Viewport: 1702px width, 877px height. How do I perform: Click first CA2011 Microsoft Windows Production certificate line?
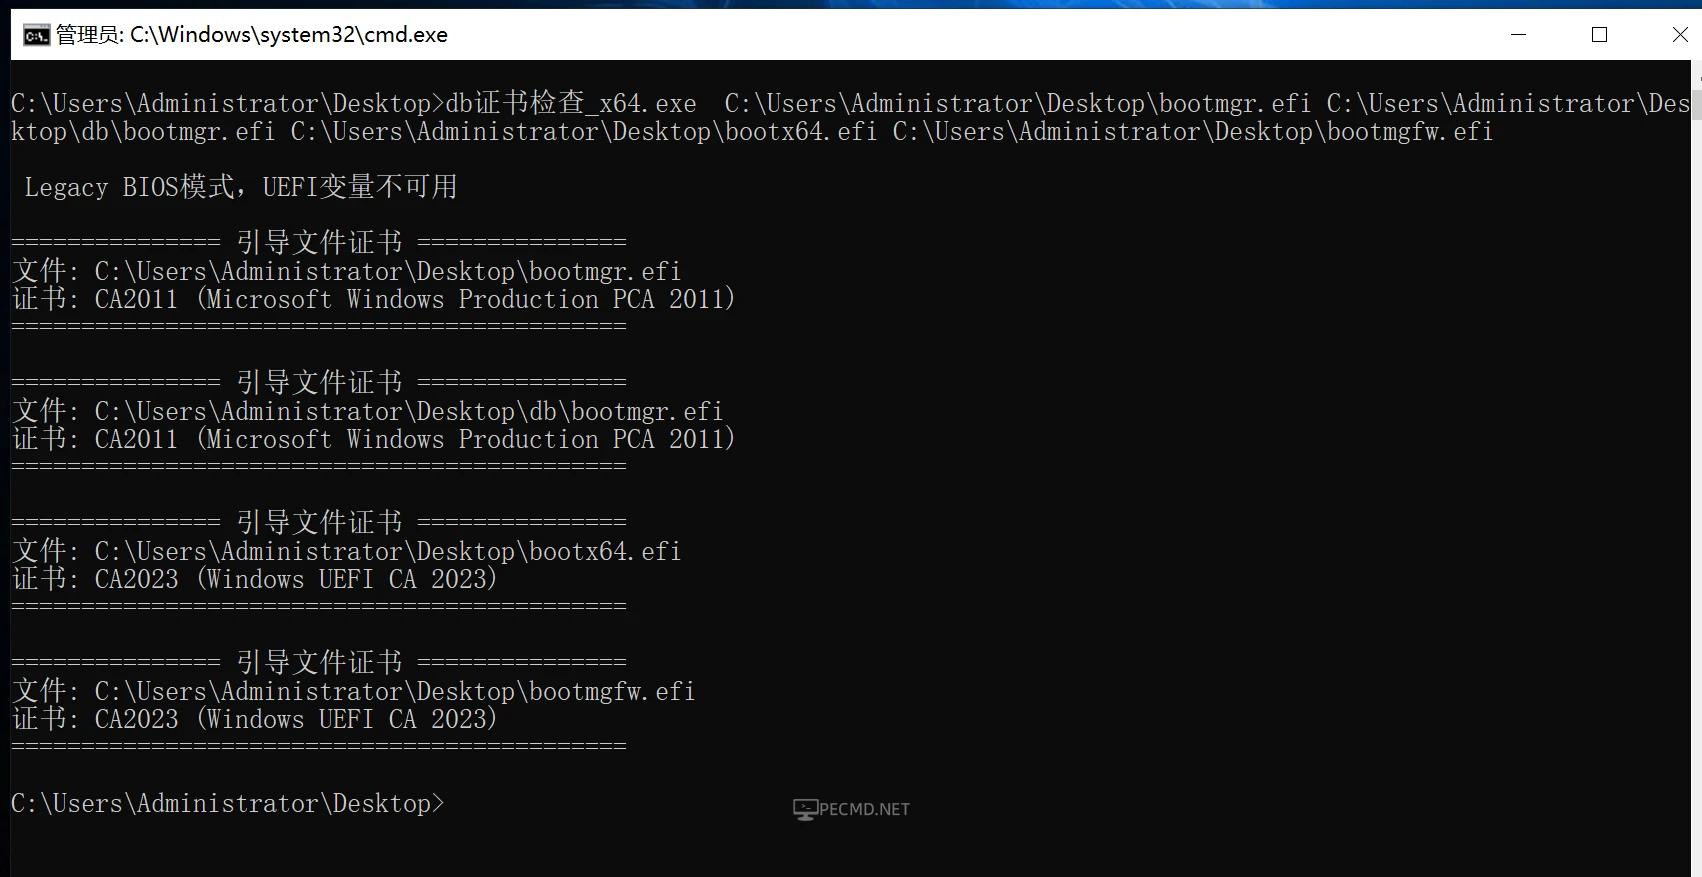click(374, 299)
